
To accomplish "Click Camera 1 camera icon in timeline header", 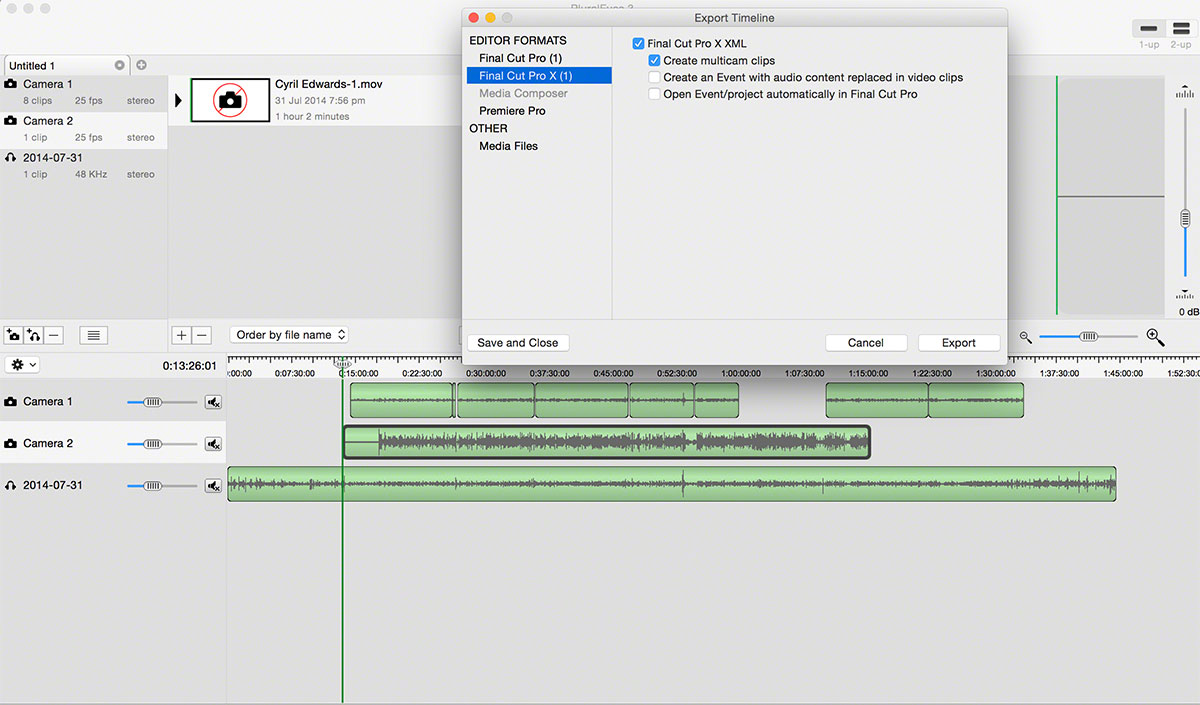I will 11,402.
